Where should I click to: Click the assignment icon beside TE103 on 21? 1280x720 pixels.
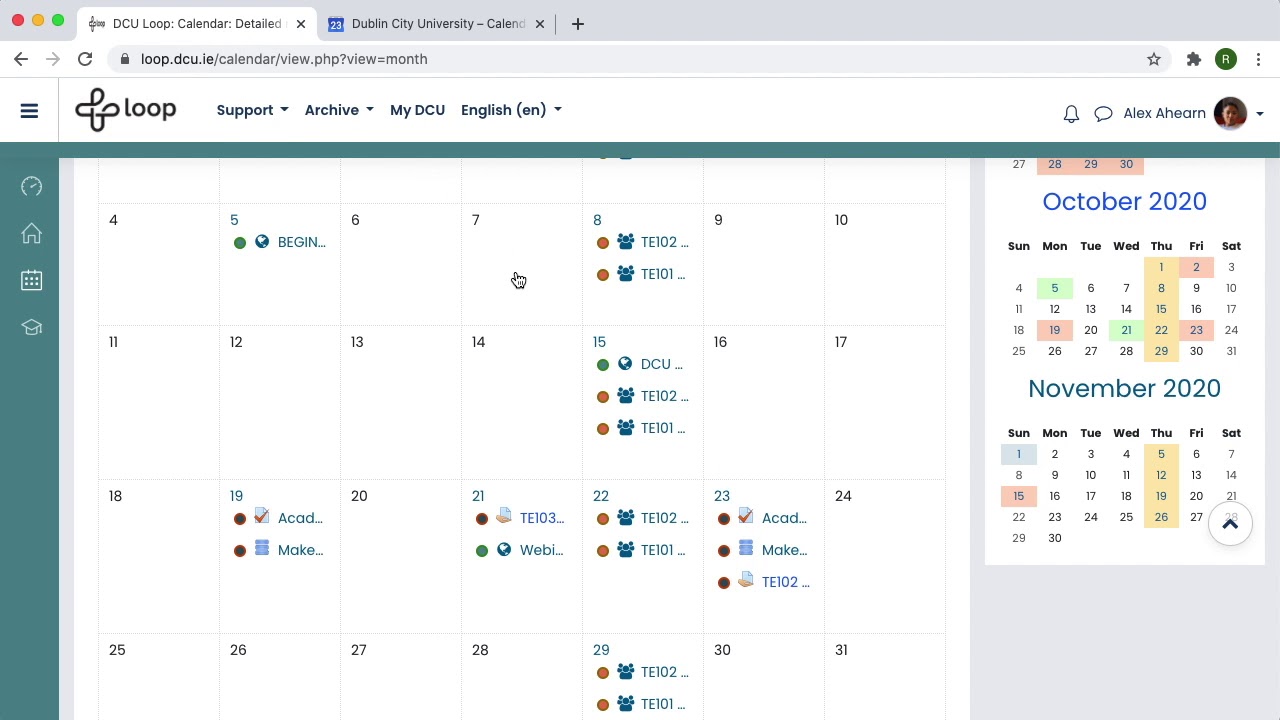(504, 516)
